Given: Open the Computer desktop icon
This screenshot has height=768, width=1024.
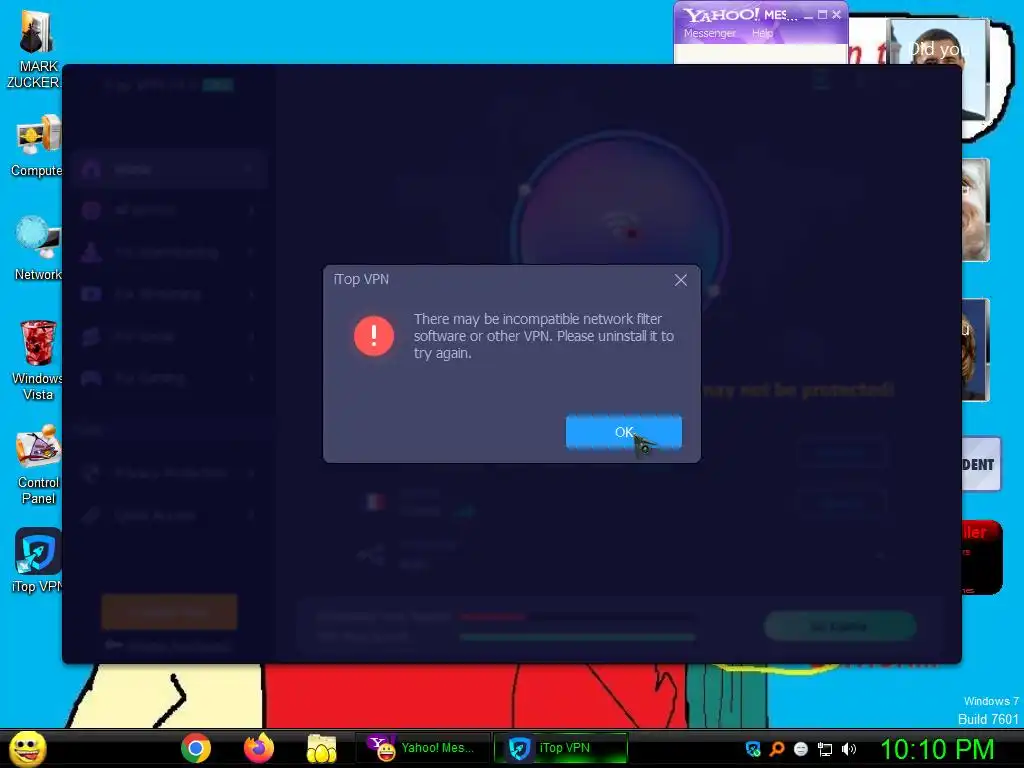Looking at the screenshot, I should pyautogui.click(x=38, y=145).
